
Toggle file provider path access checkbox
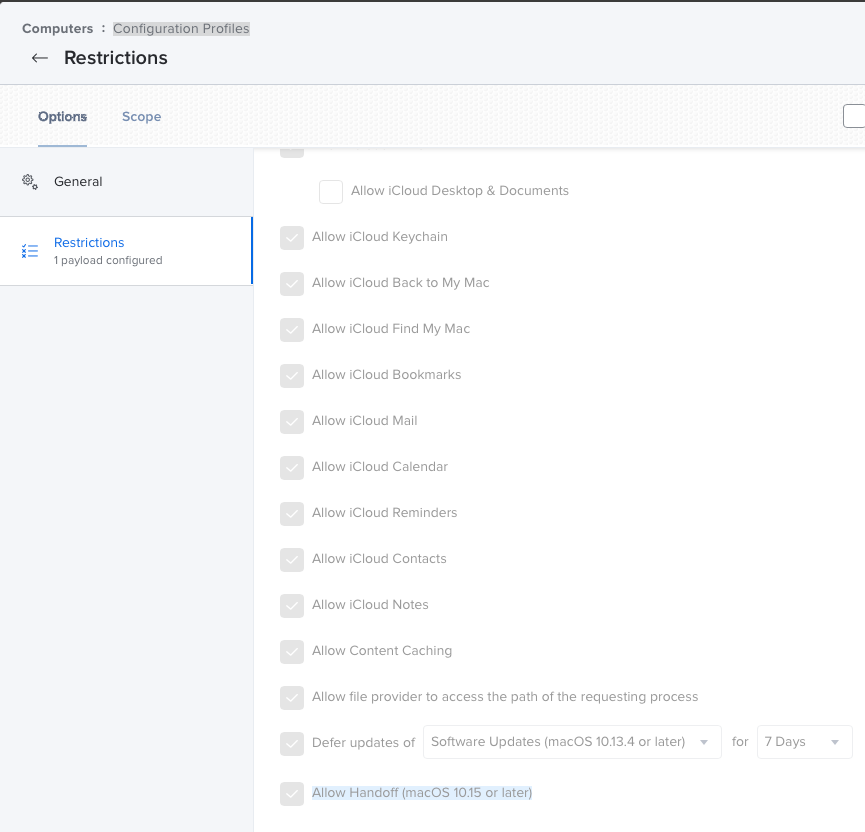292,698
